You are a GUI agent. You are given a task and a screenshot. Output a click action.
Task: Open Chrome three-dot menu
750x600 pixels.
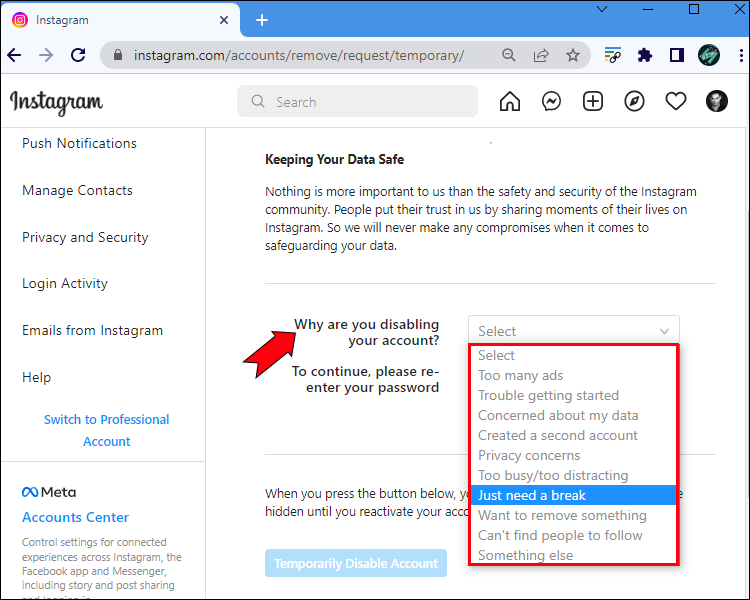(x=740, y=56)
